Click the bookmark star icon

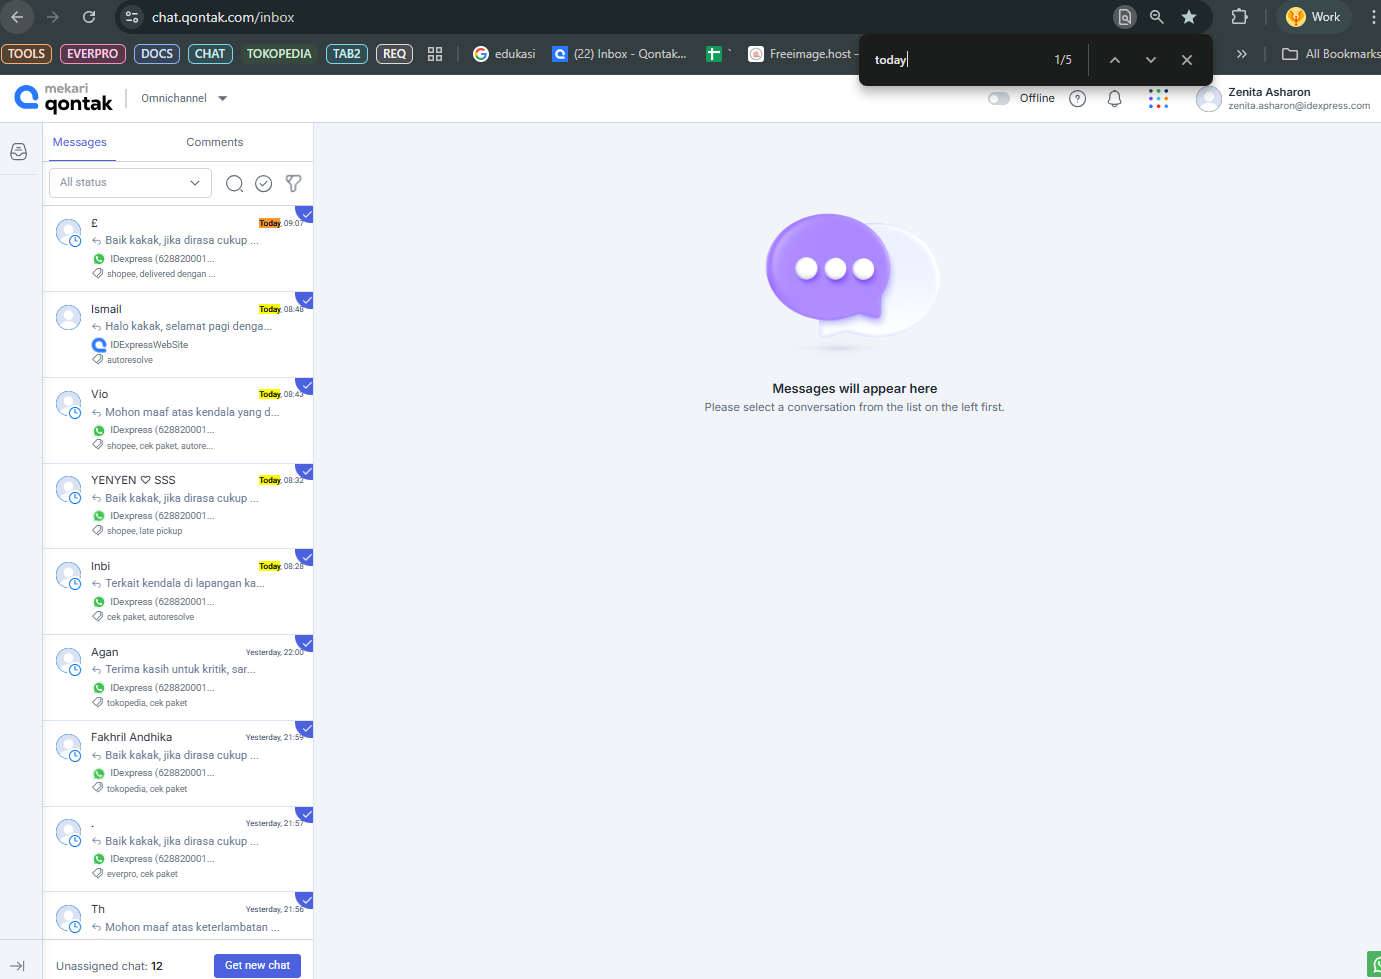click(1189, 17)
